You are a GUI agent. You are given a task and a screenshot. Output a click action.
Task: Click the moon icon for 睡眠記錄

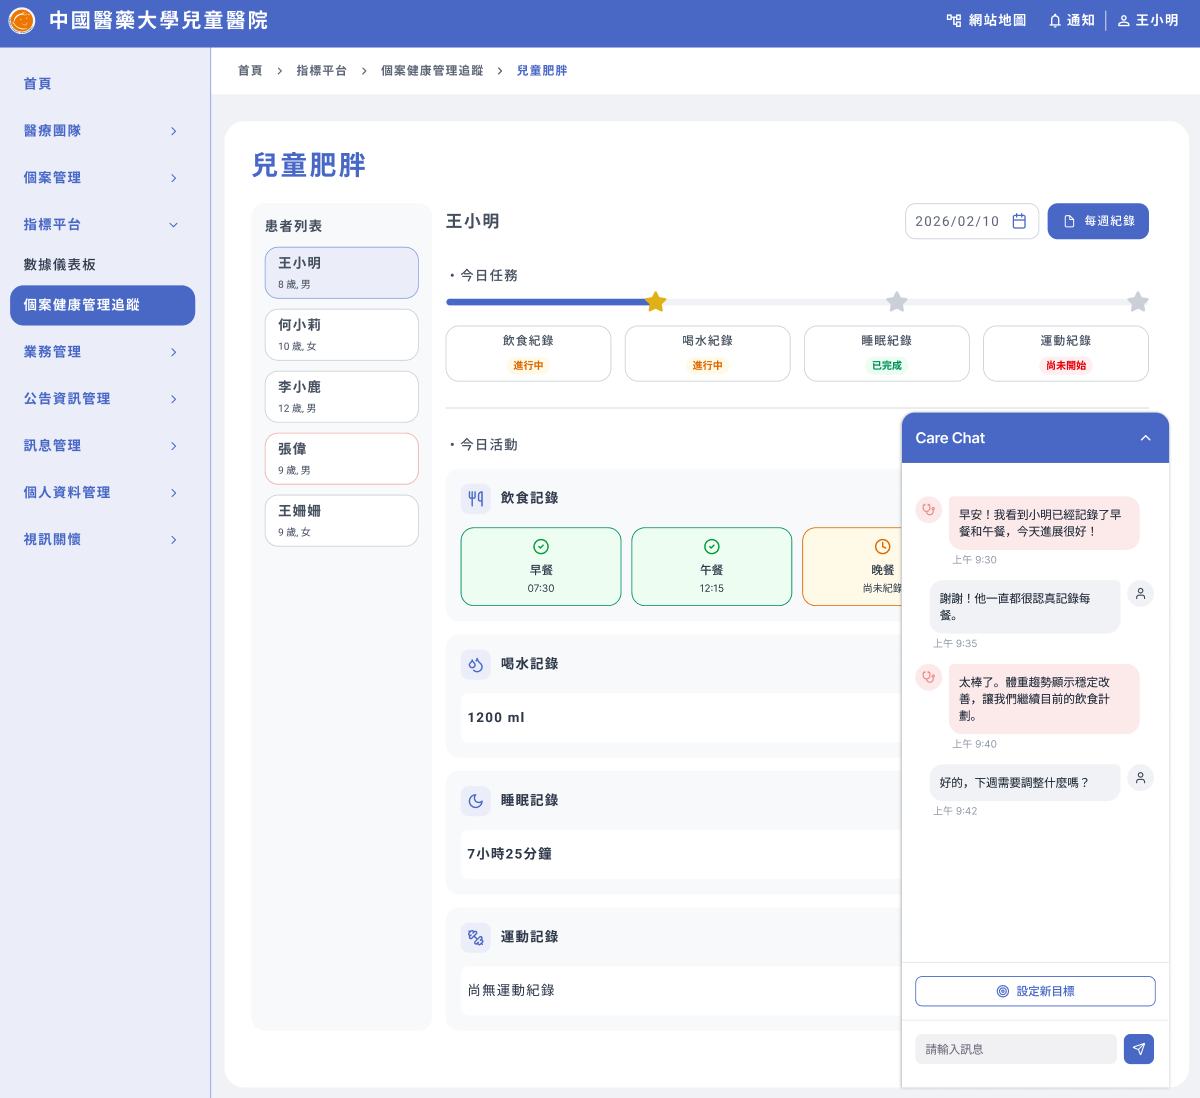pyautogui.click(x=476, y=801)
